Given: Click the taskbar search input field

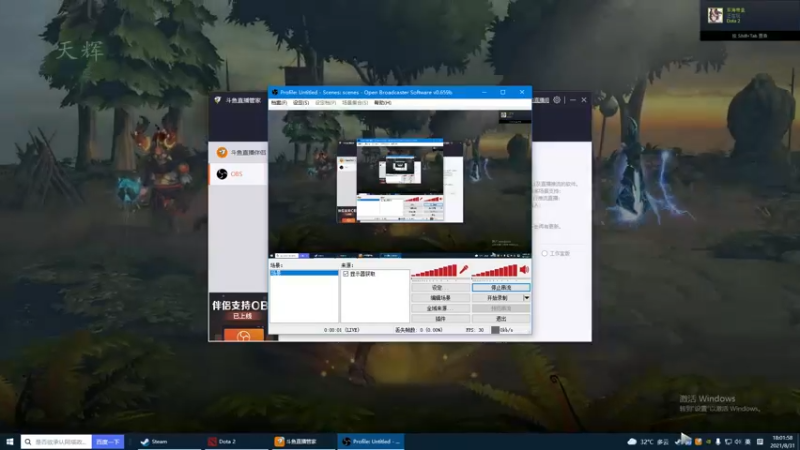Looking at the screenshot, I should pos(57,441).
